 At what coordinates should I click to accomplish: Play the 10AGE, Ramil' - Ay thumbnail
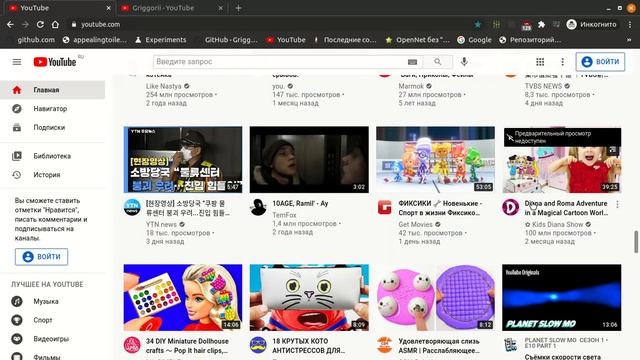point(309,160)
